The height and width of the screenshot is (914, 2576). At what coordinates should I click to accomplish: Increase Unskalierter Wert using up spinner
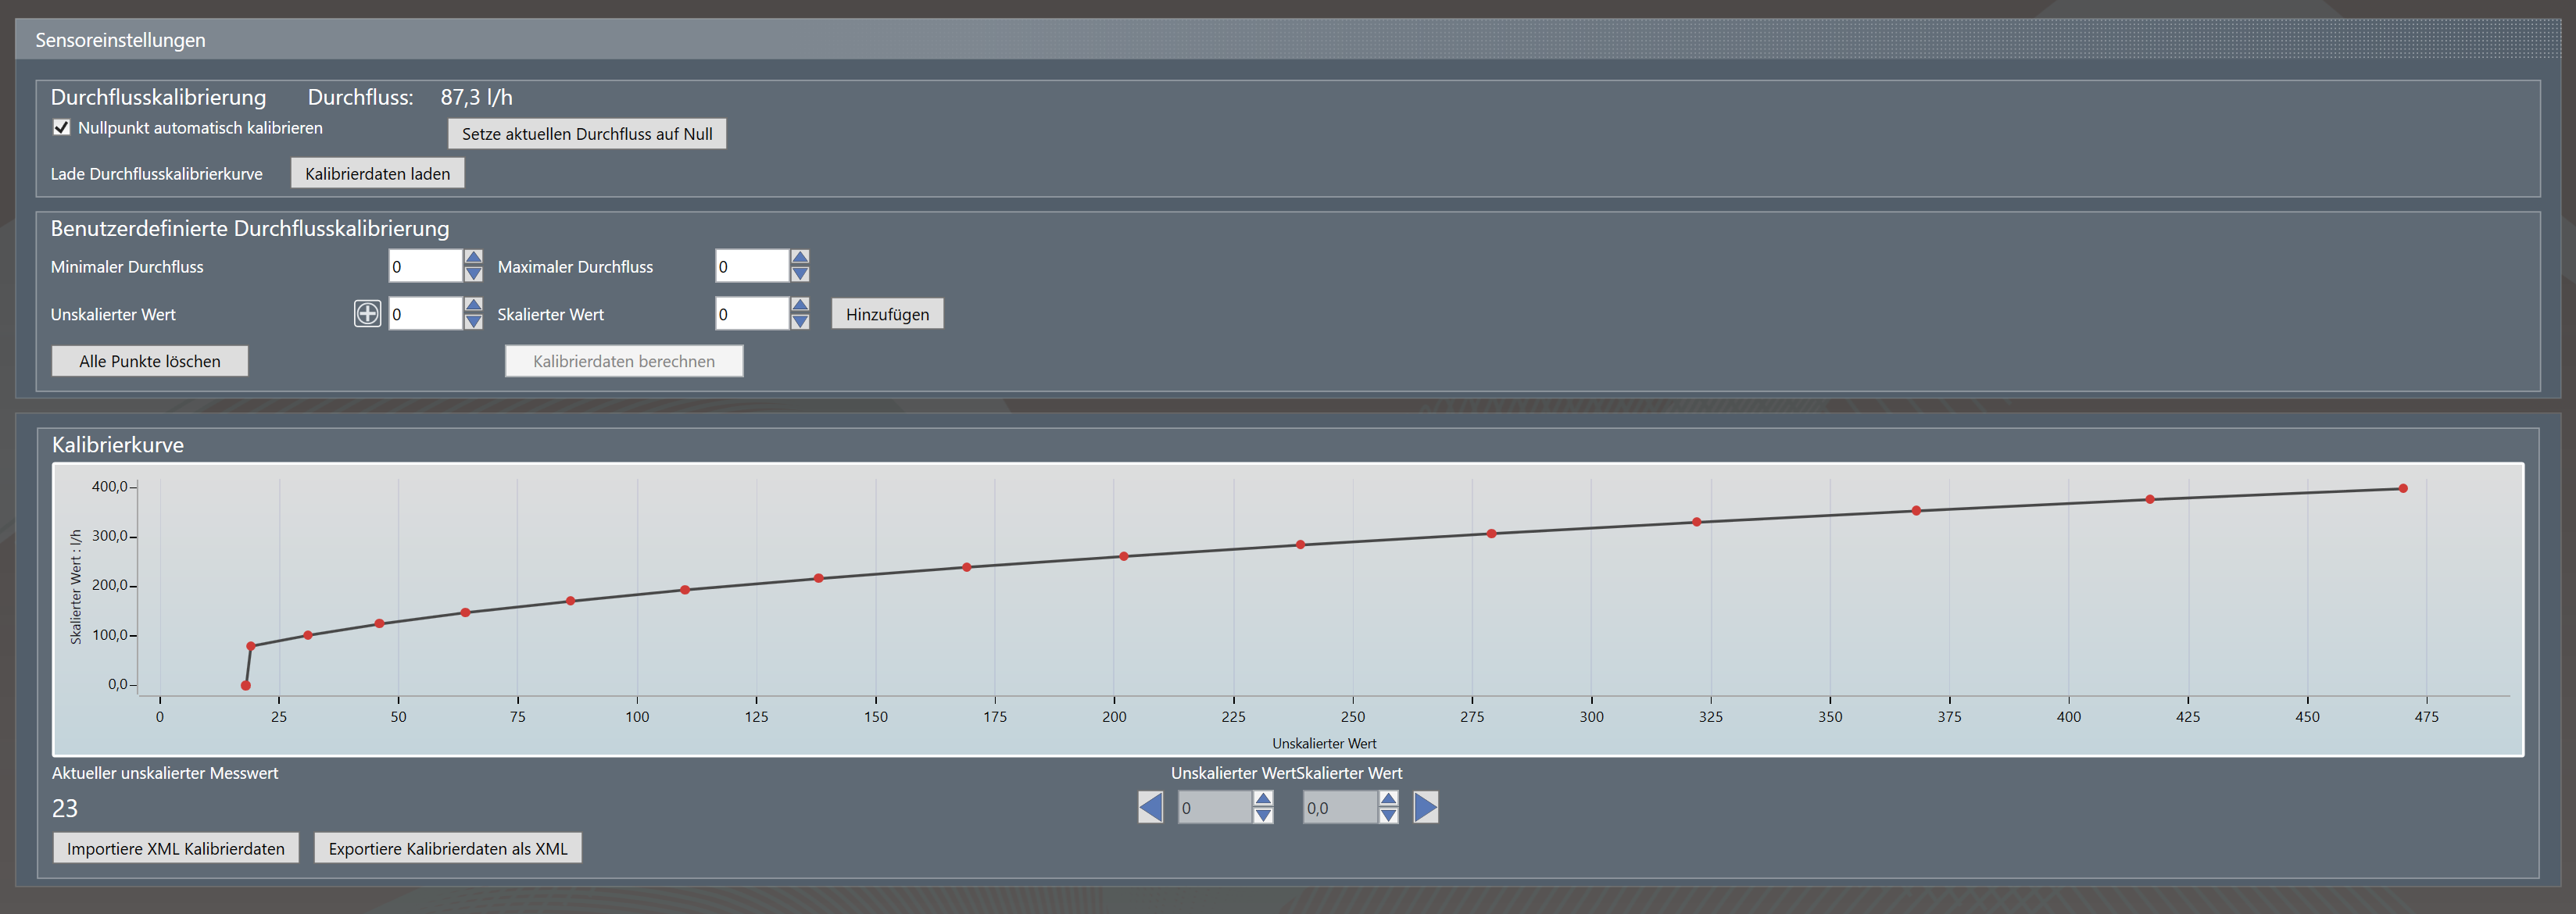[x=473, y=305]
